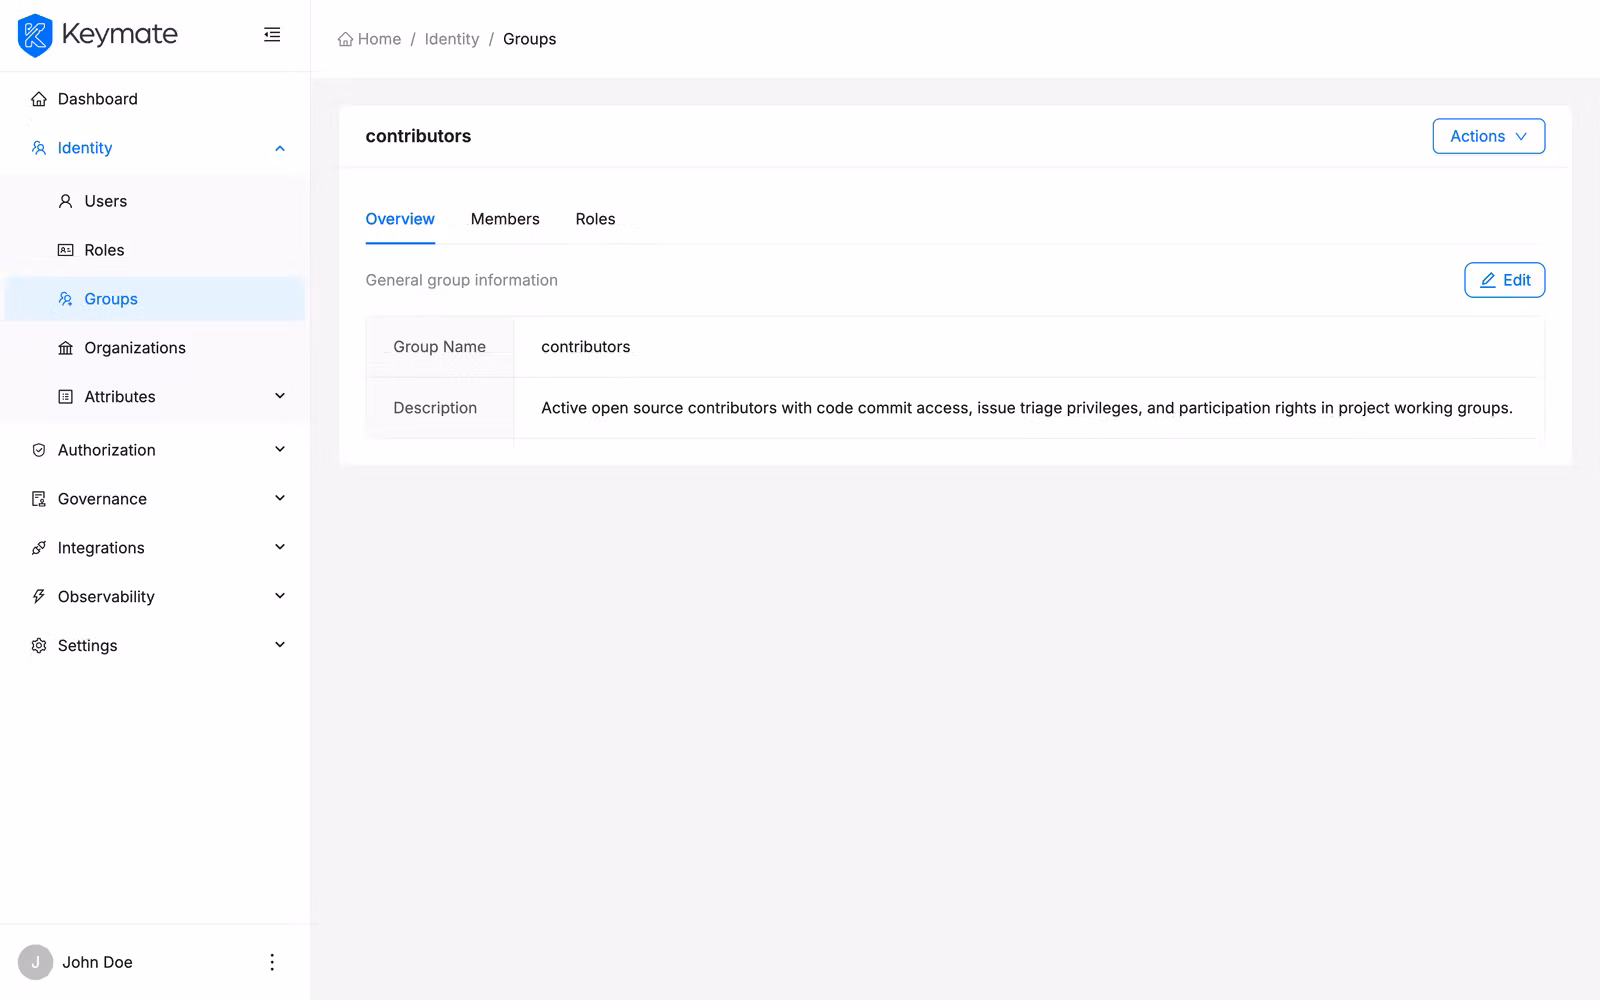Click the John Doe avatar circle
This screenshot has height=1000, width=1600.
35,962
